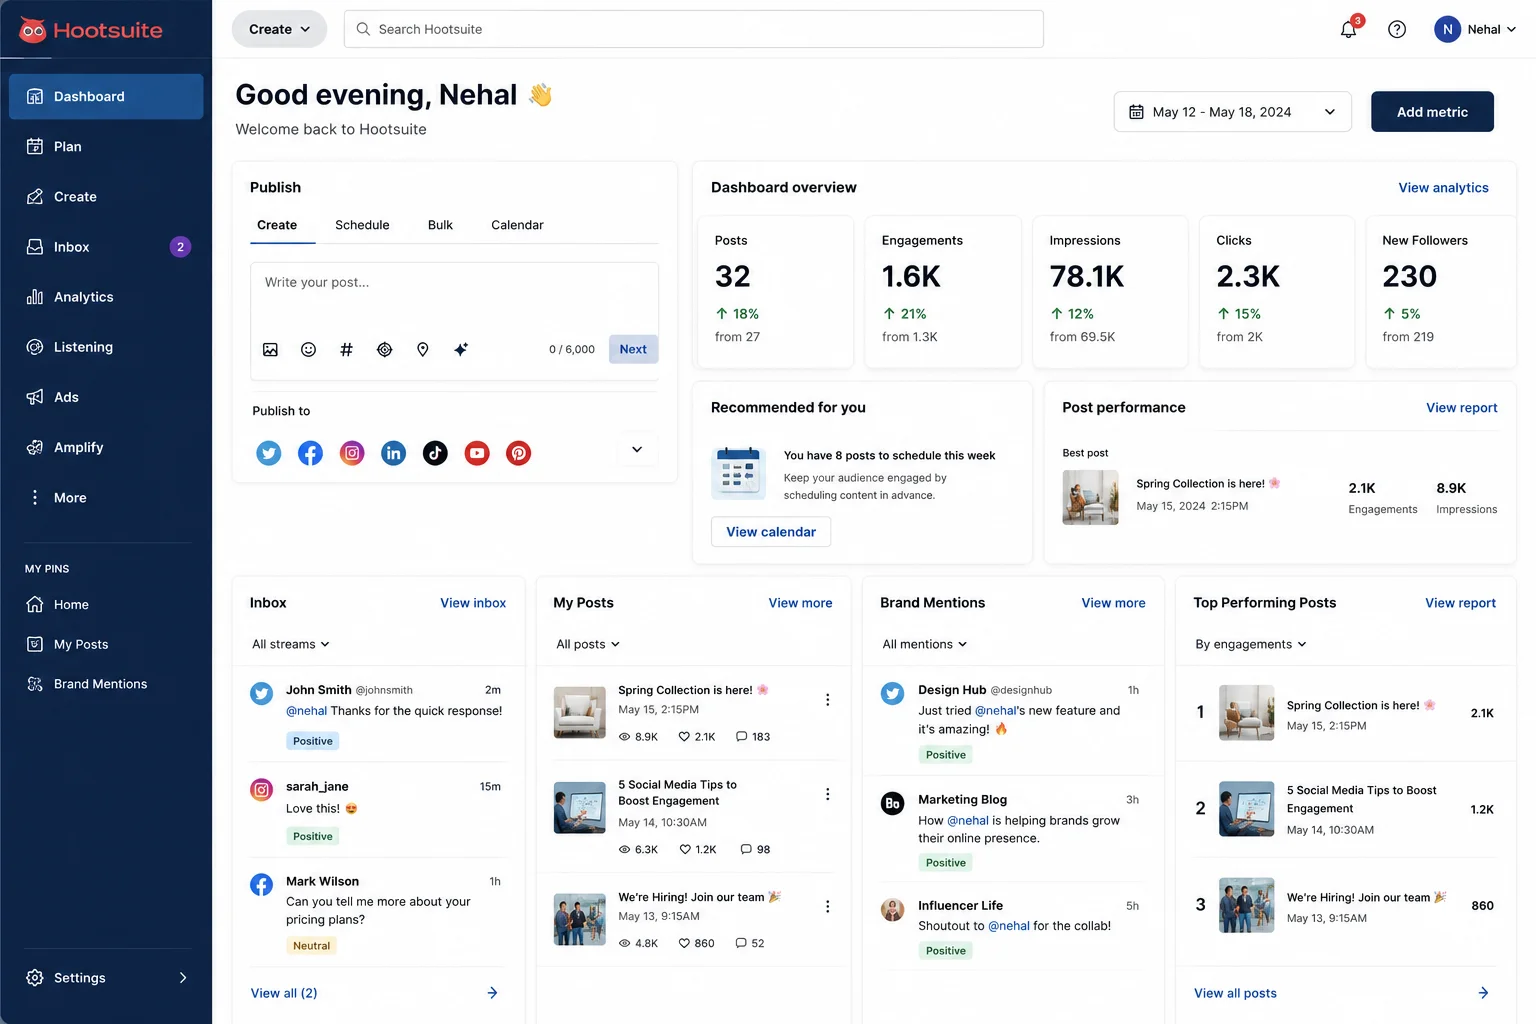Open the Mark Wilson pricing plans message
The image size is (1536, 1024).
coord(378,912)
